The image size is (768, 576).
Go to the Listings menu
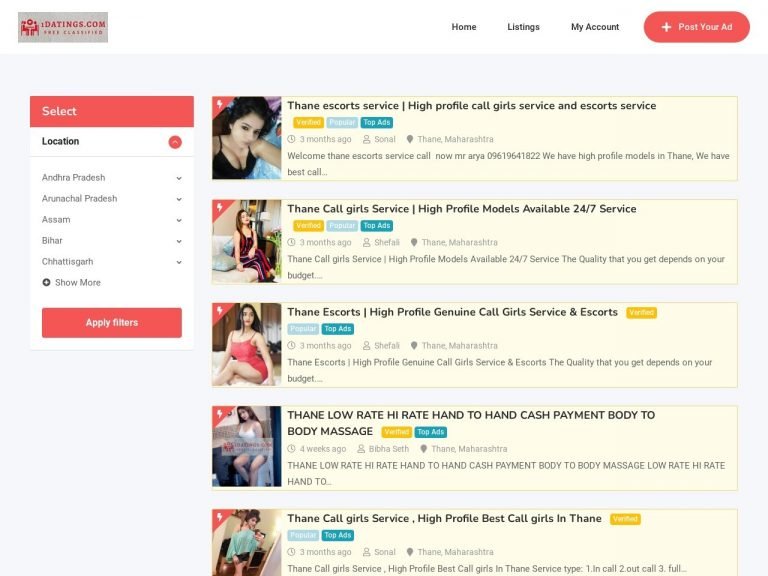click(523, 27)
